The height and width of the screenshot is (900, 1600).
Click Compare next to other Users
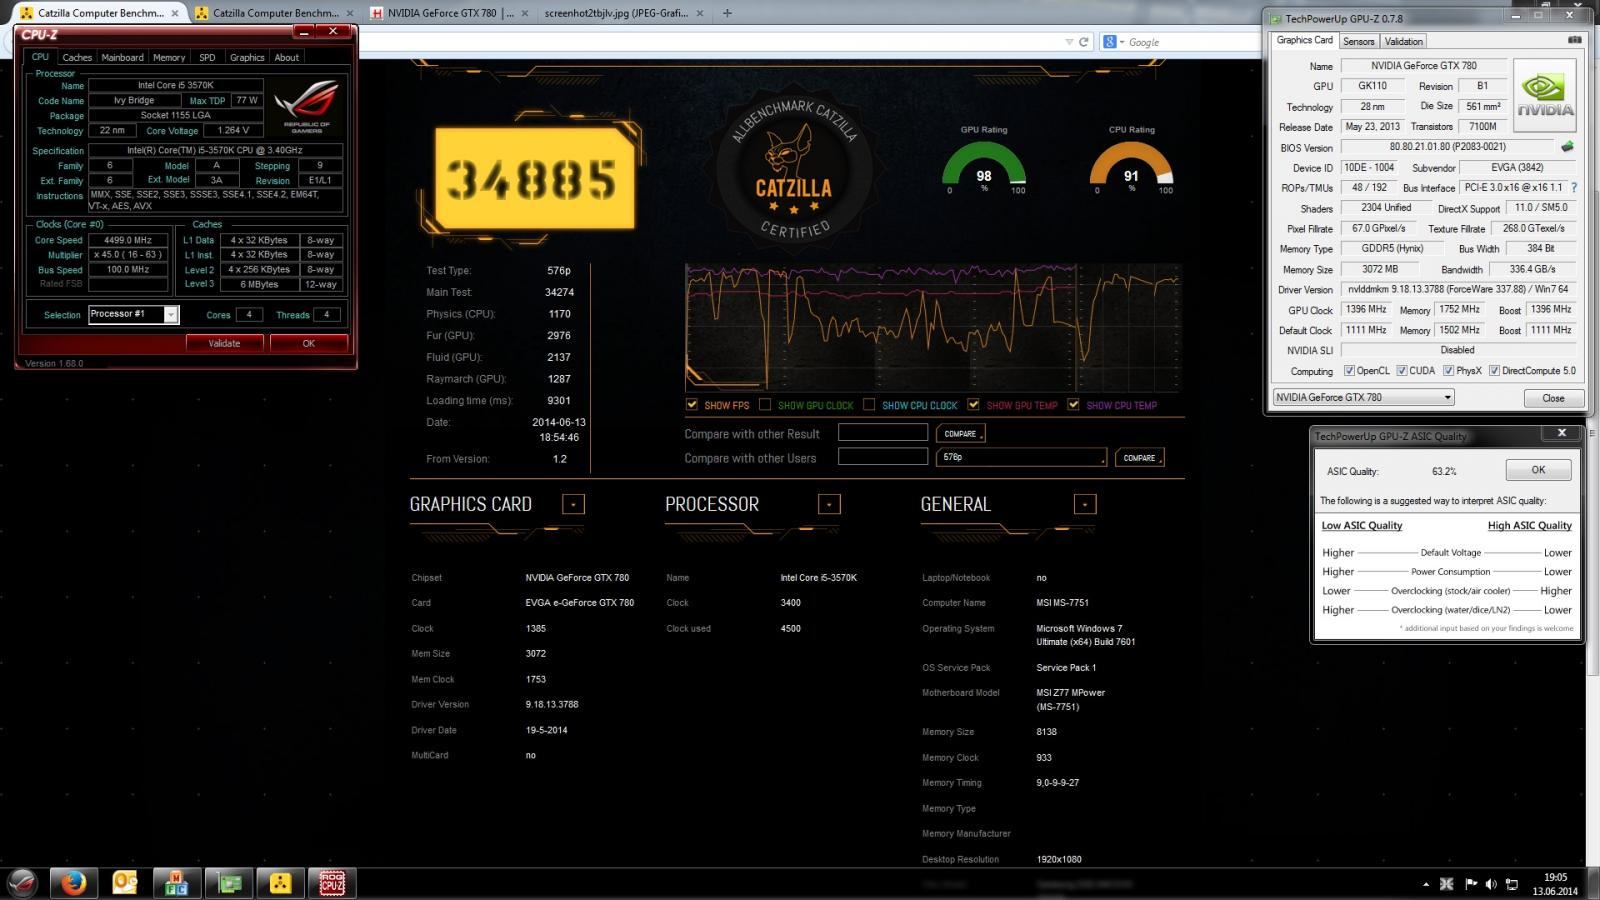pyautogui.click(x=1139, y=458)
